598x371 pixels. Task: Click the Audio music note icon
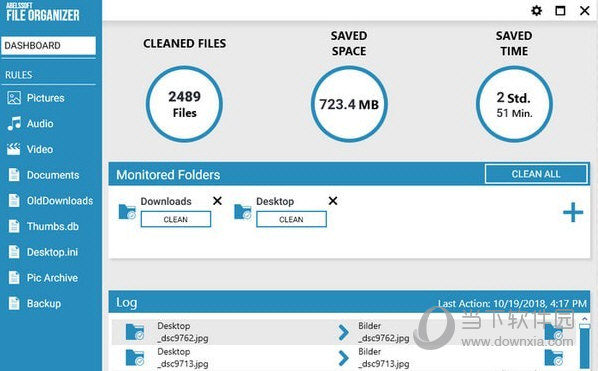tap(14, 124)
